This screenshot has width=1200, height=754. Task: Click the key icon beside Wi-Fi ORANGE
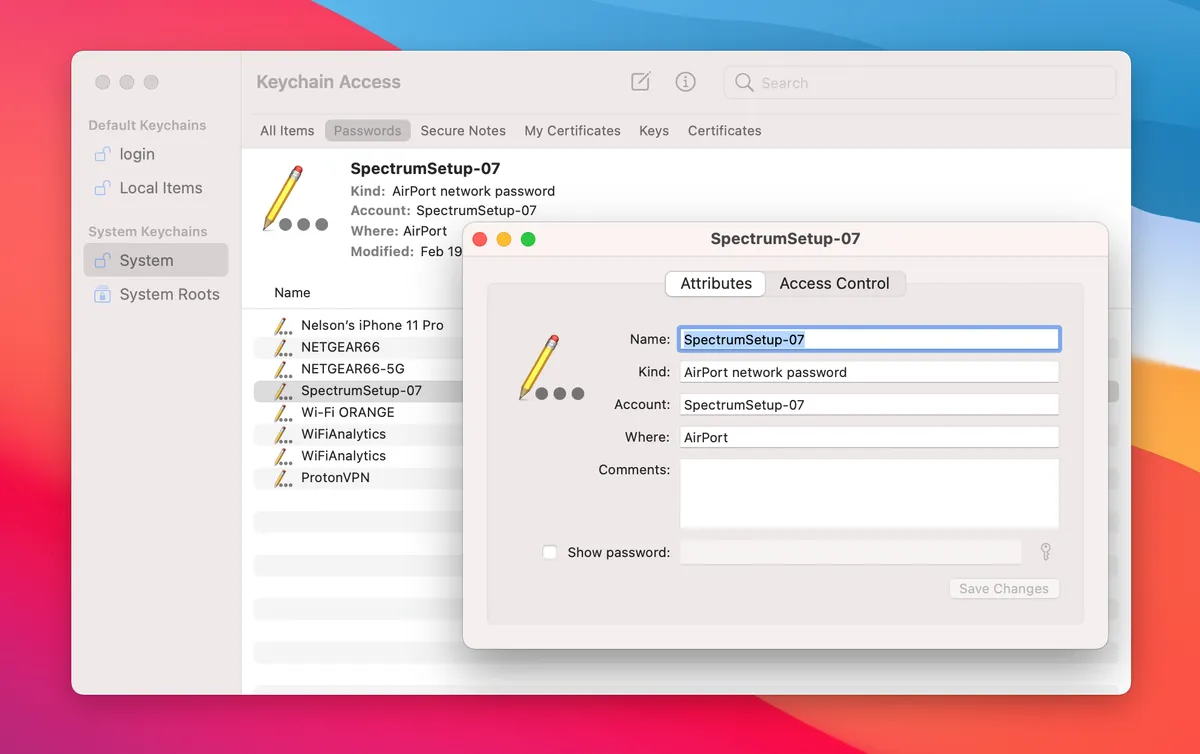281,412
